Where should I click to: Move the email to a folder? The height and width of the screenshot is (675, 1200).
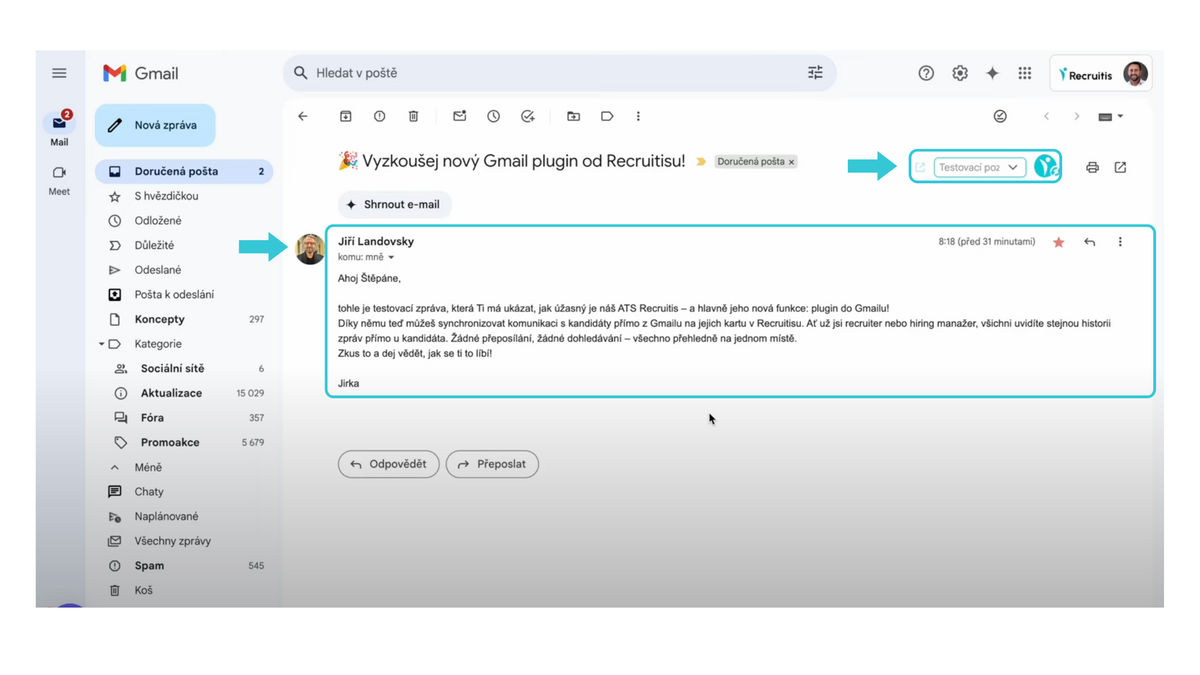coord(573,116)
